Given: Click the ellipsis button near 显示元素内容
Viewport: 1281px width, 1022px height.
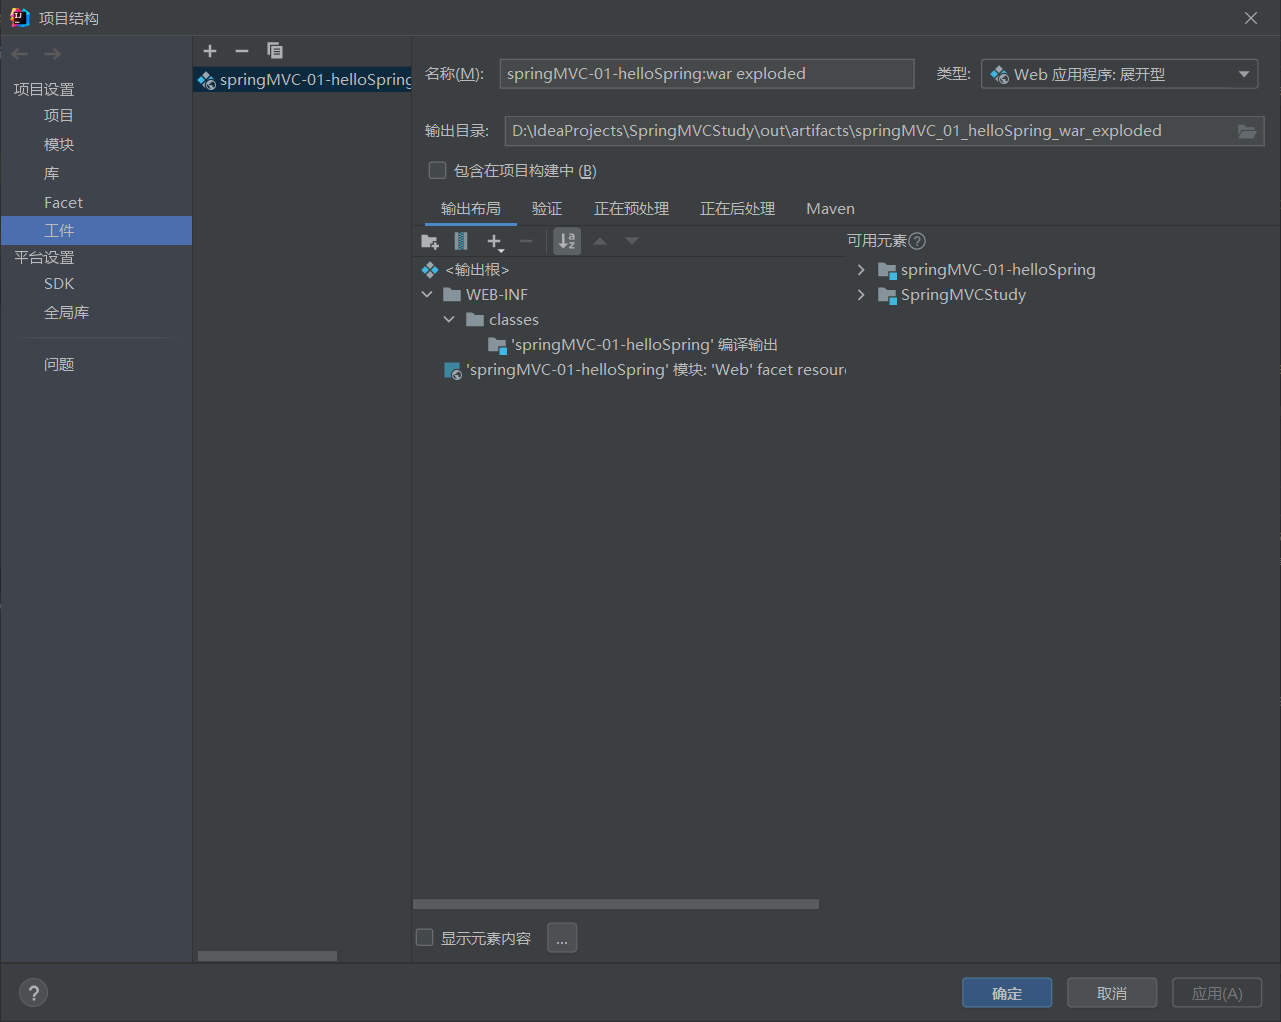Looking at the screenshot, I should (562, 938).
